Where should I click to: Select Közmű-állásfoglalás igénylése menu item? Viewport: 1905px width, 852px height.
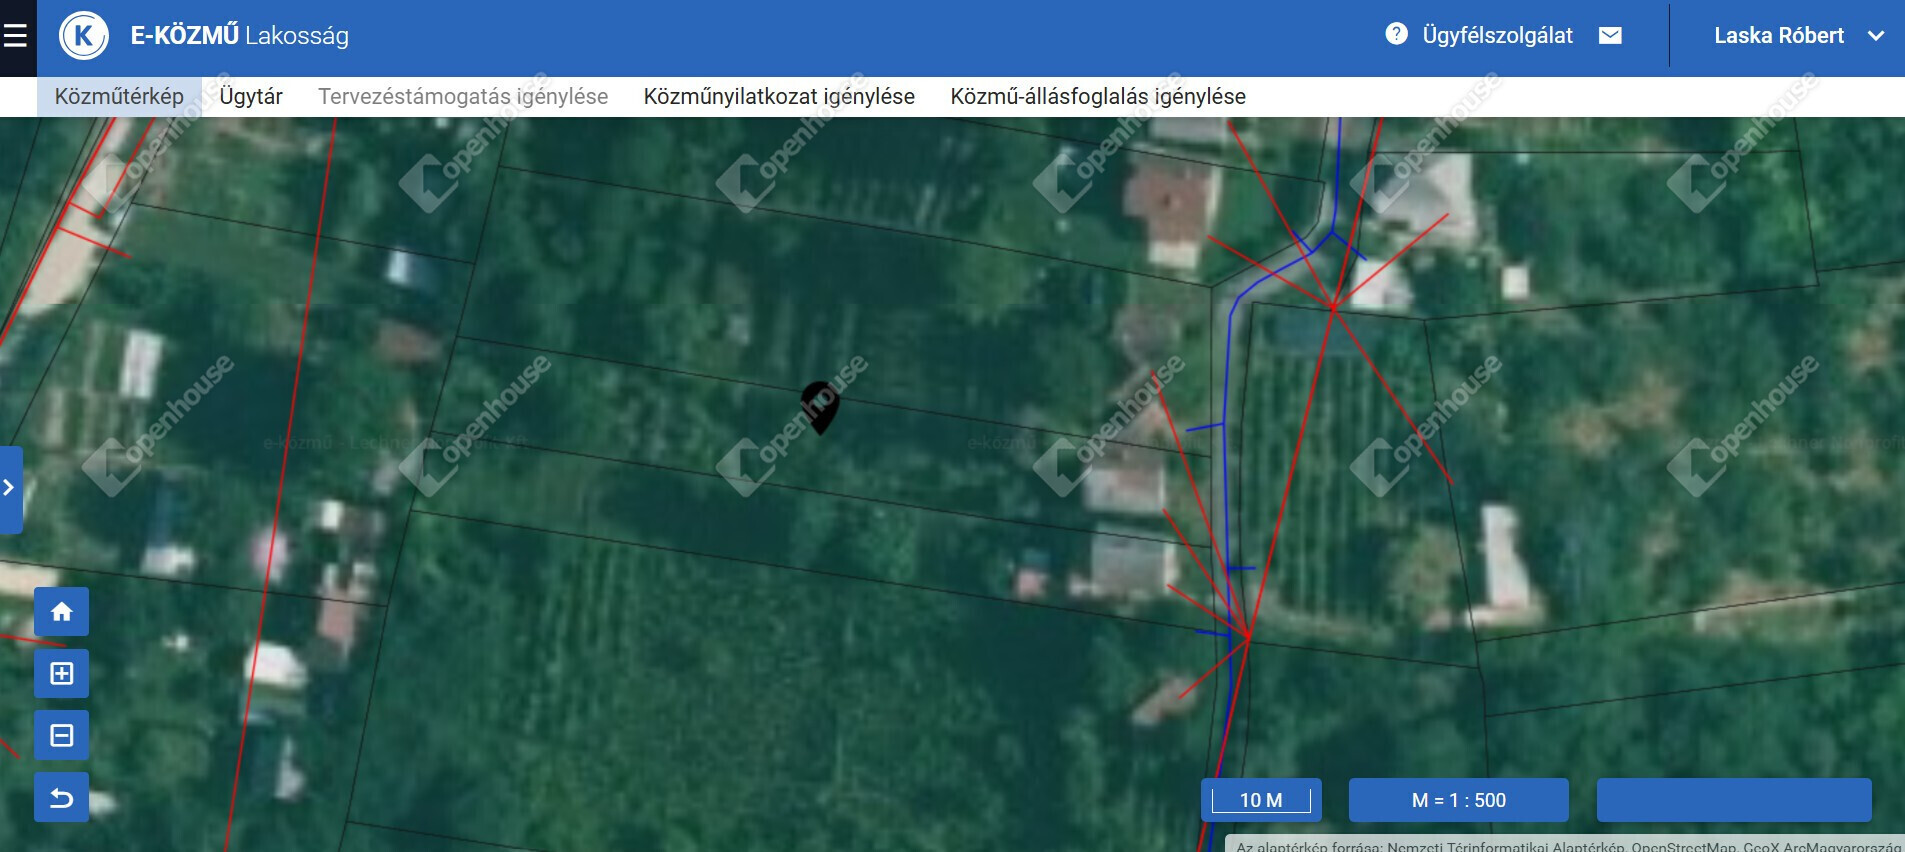pyautogui.click(x=1098, y=97)
